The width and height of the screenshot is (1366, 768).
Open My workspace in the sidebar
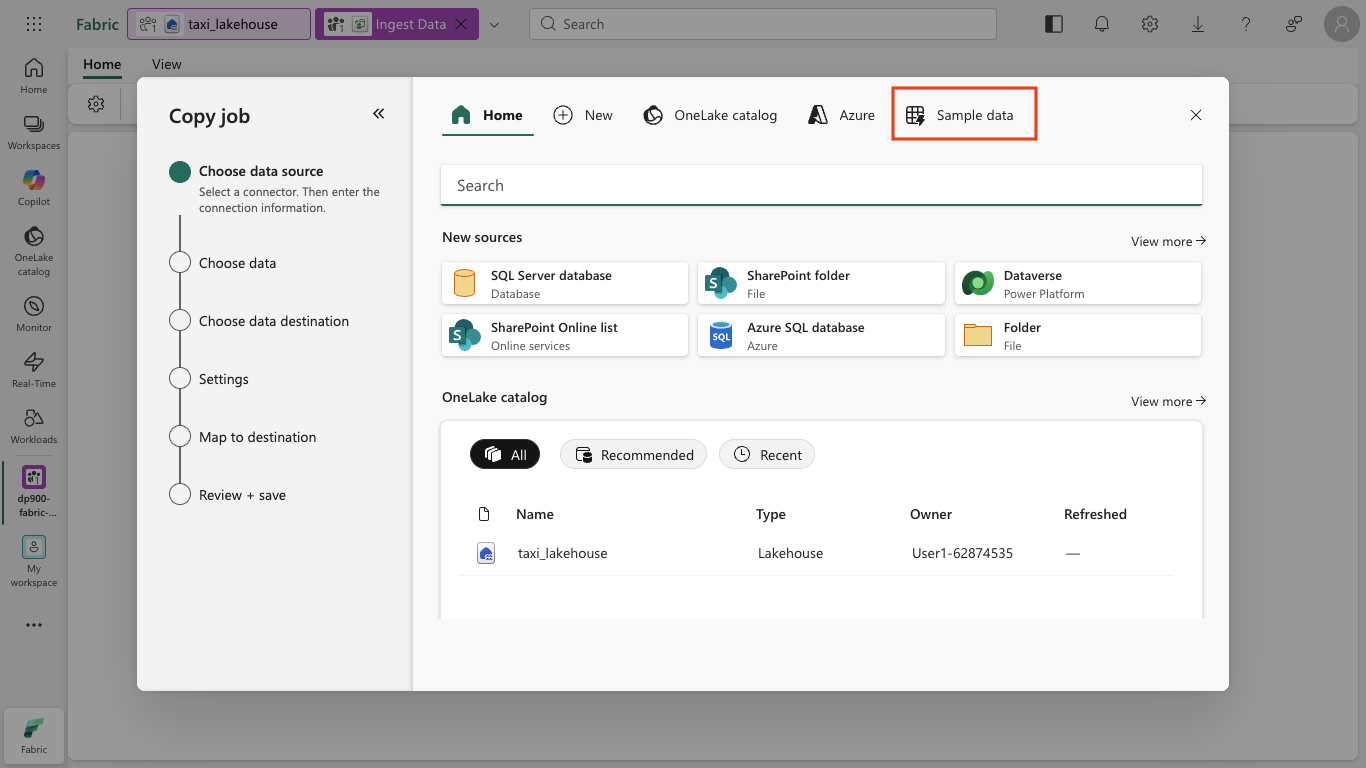click(x=34, y=561)
